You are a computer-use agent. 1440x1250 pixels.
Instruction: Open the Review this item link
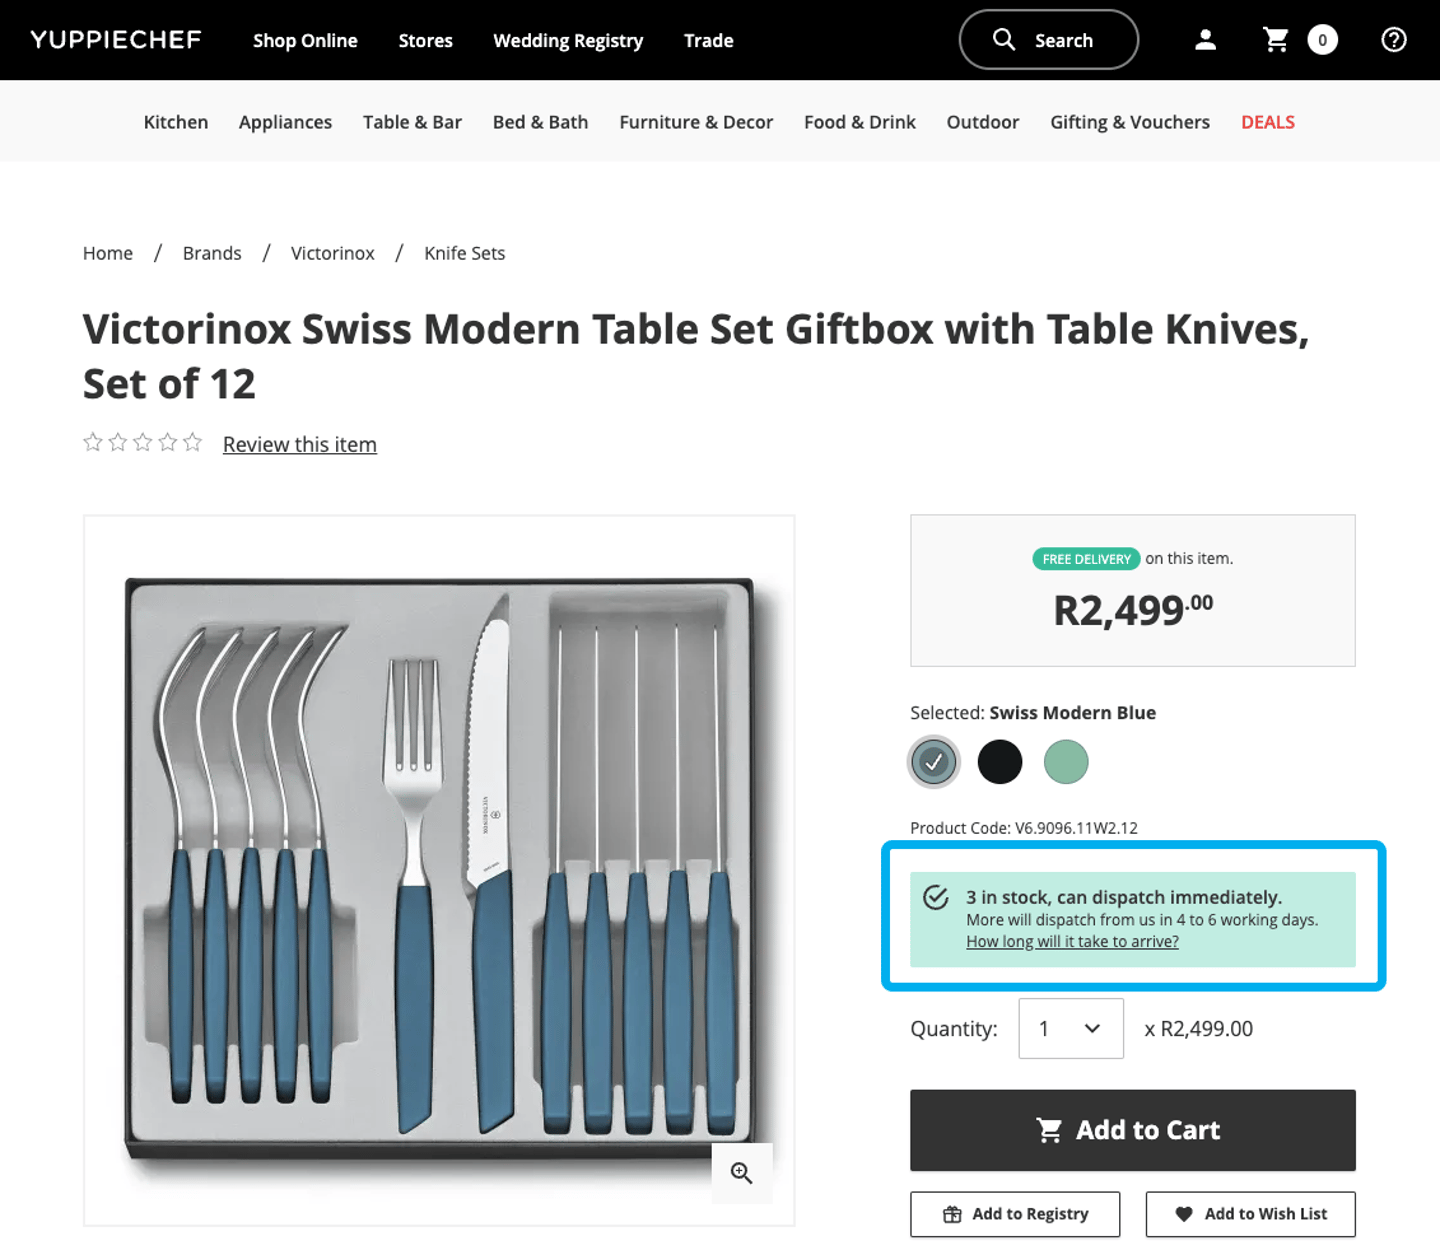299,444
